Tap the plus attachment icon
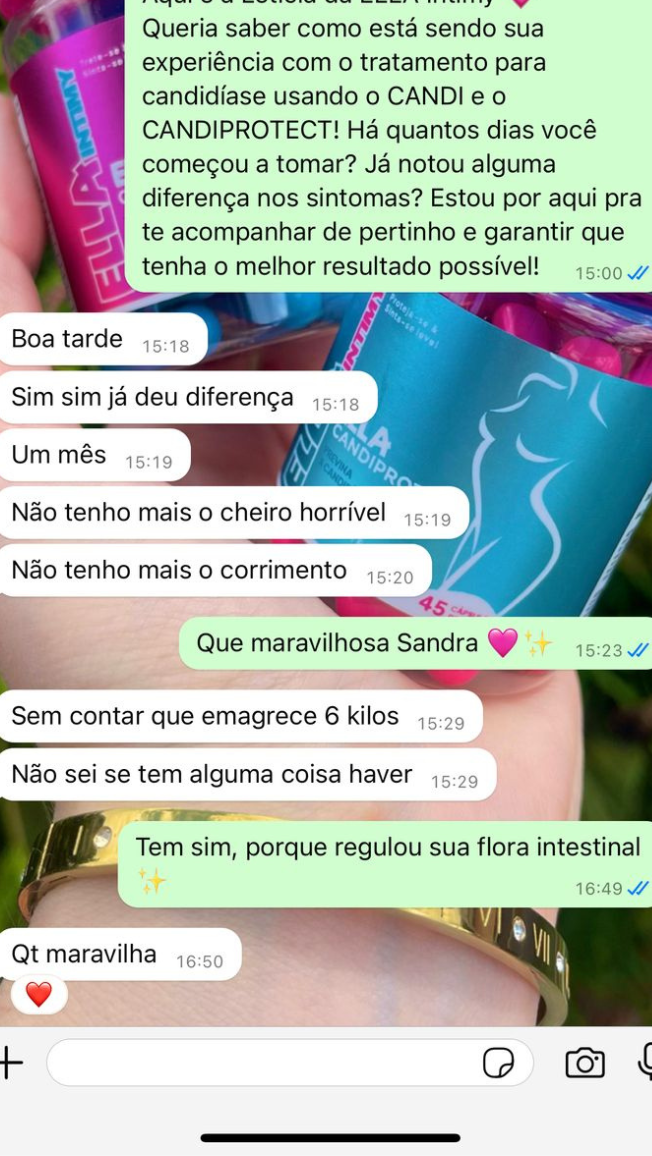652x1156 pixels. 11,1062
